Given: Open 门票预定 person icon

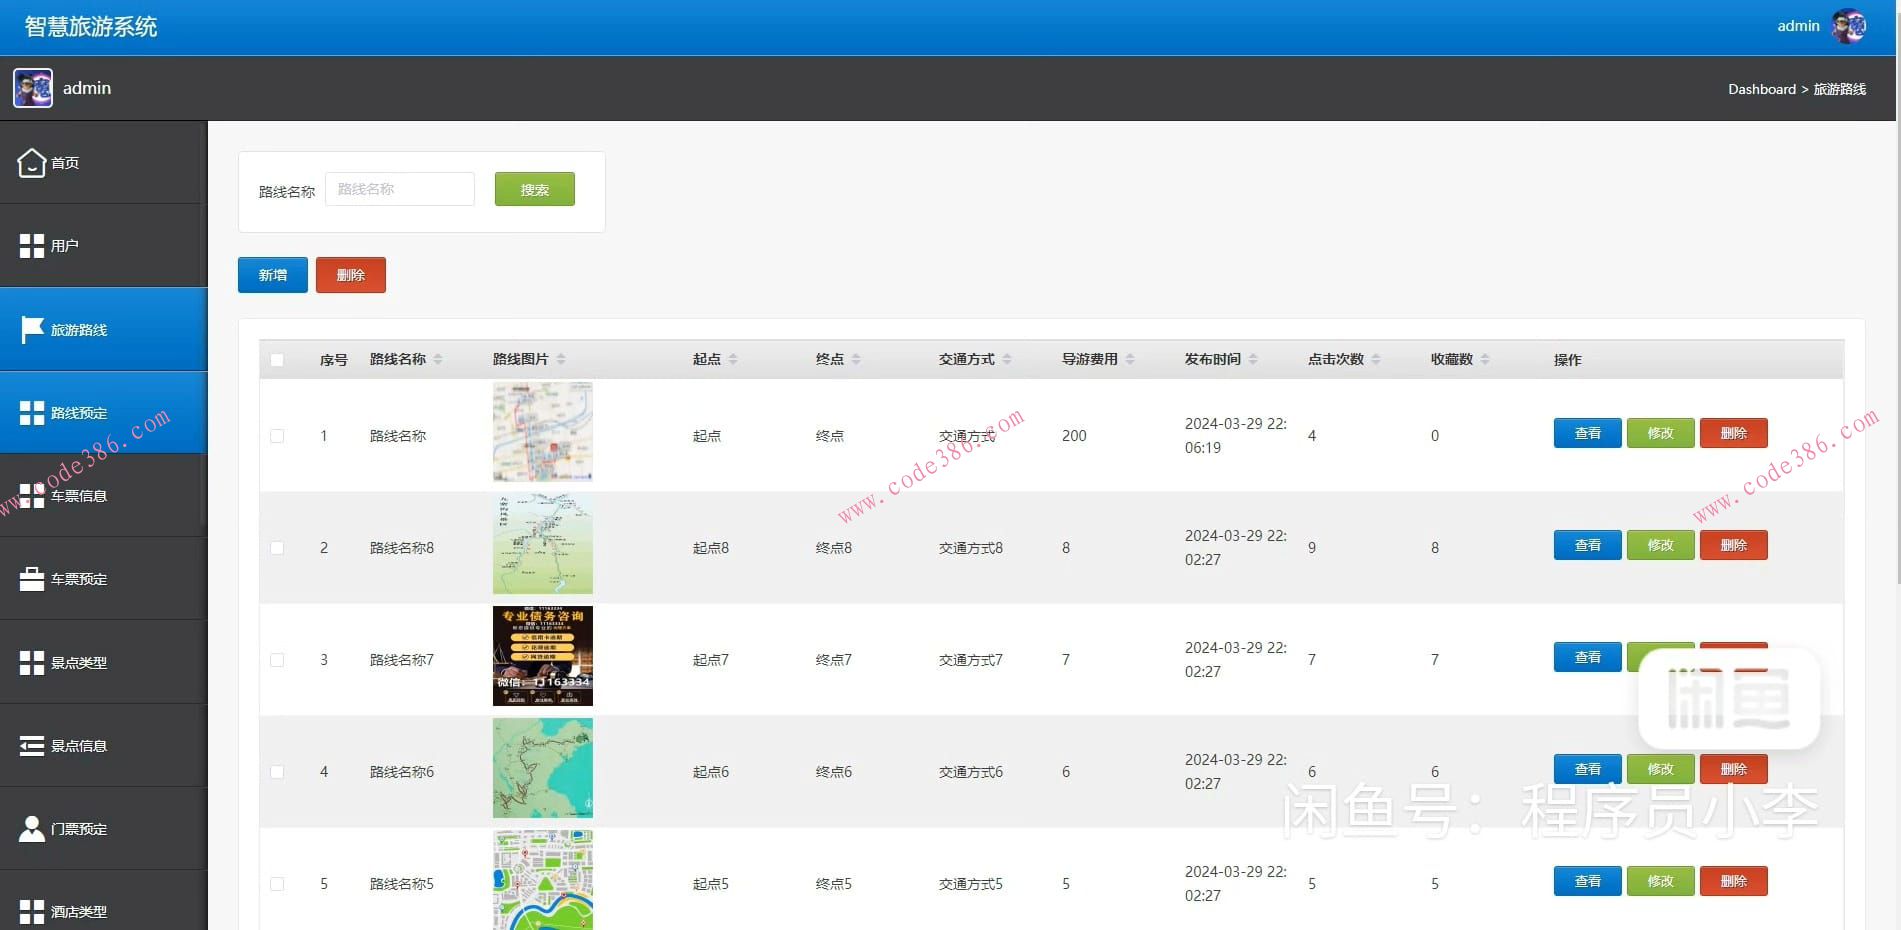Looking at the screenshot, I should (x=32, y=829).
